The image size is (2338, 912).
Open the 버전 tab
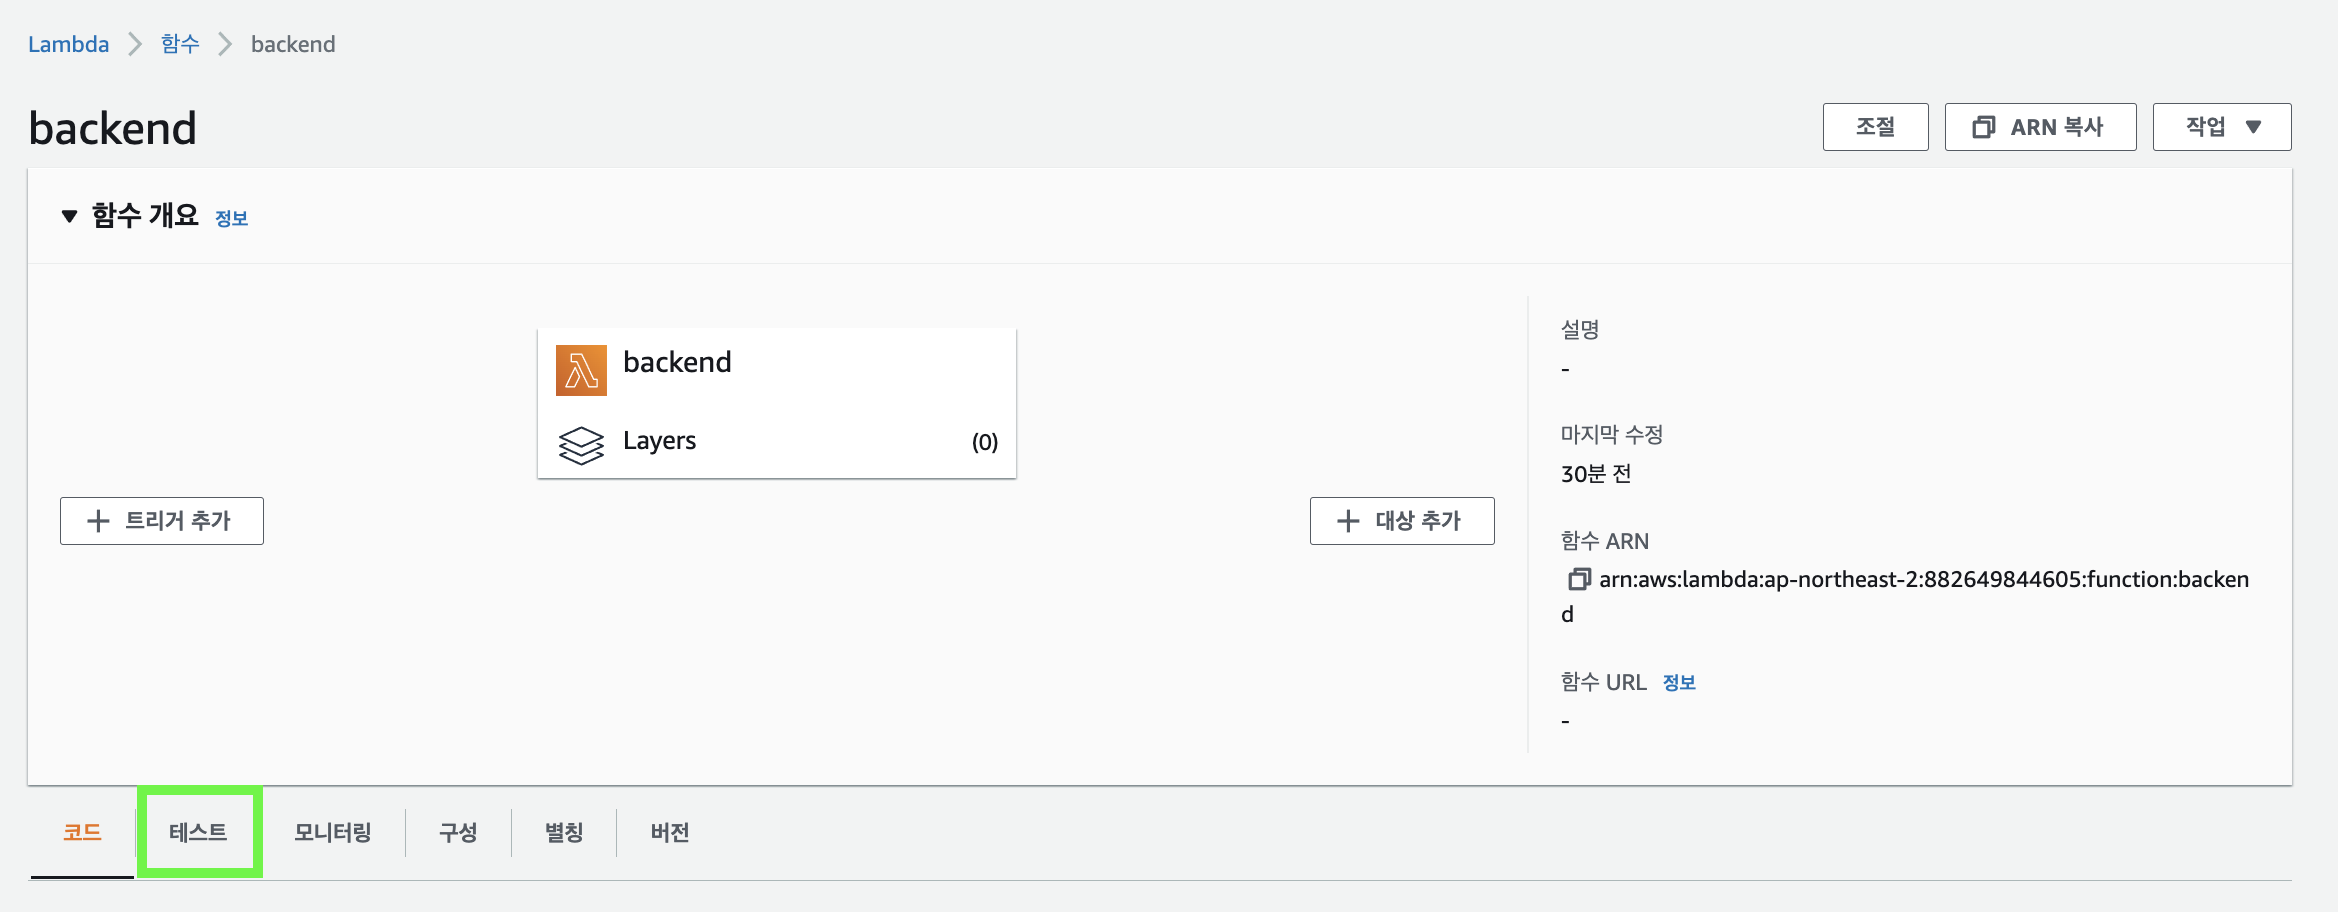click(670, 832)
